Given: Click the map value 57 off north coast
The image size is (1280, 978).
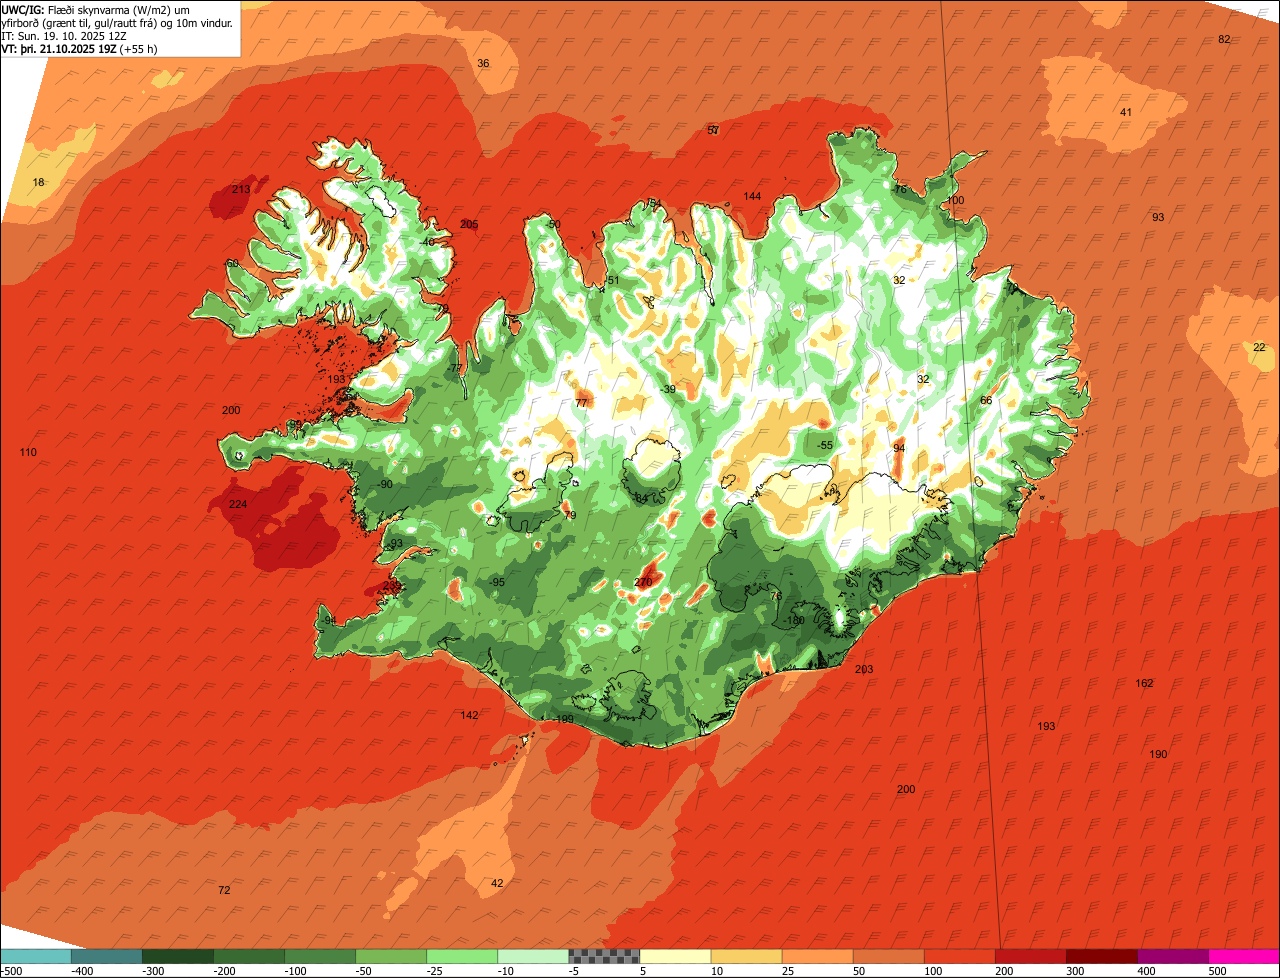Looking at the screenshot, I should tap(713, 130).
